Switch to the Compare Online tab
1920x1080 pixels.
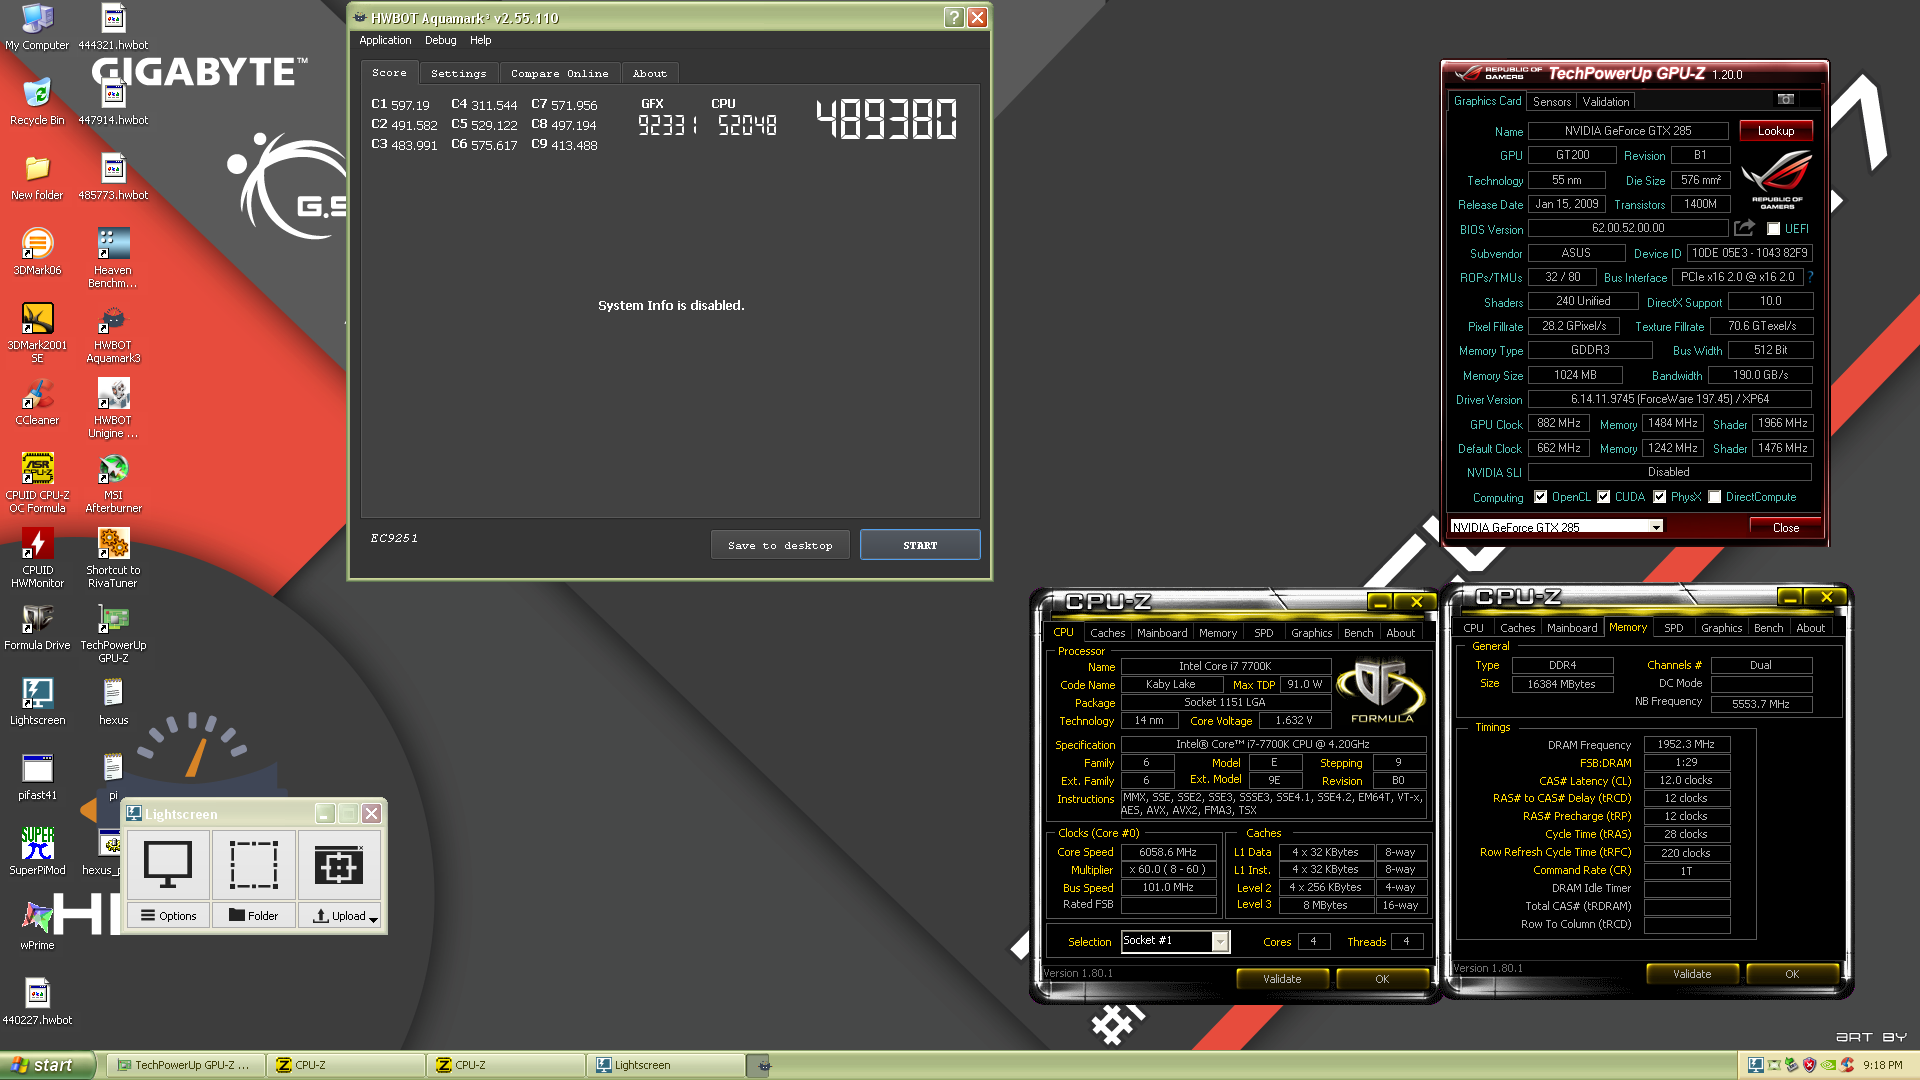point(559,73)
